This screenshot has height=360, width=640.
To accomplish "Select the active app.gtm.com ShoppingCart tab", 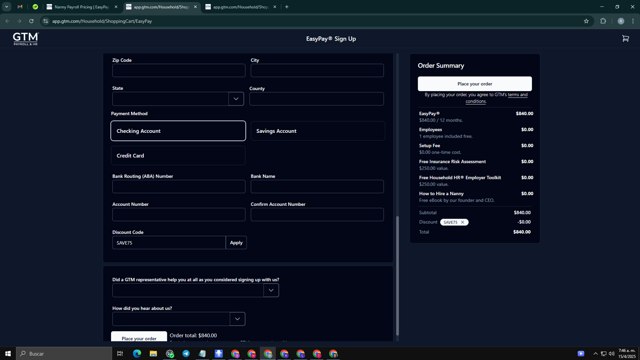I will tap(161, 7).
